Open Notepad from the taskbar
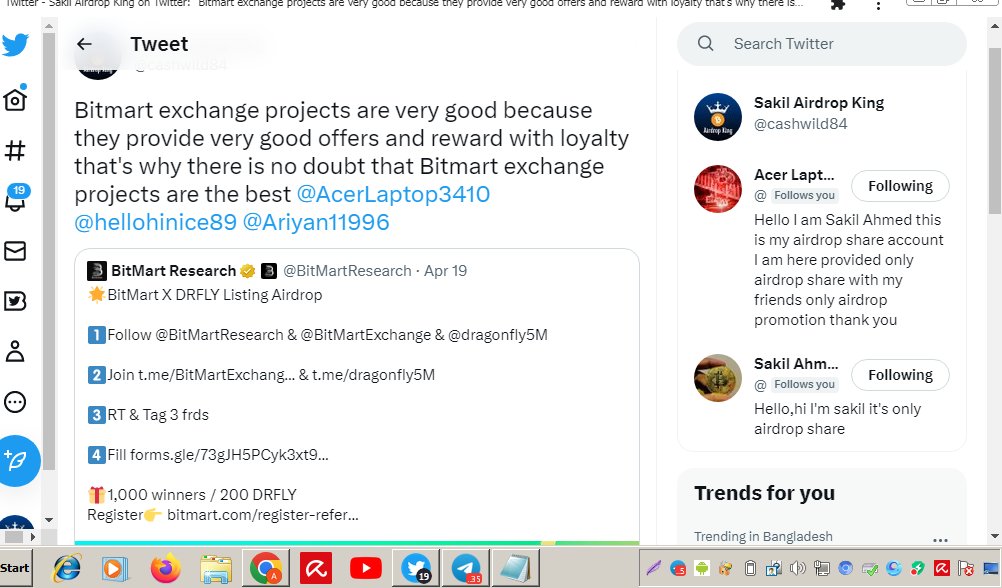 click(516, 568)
